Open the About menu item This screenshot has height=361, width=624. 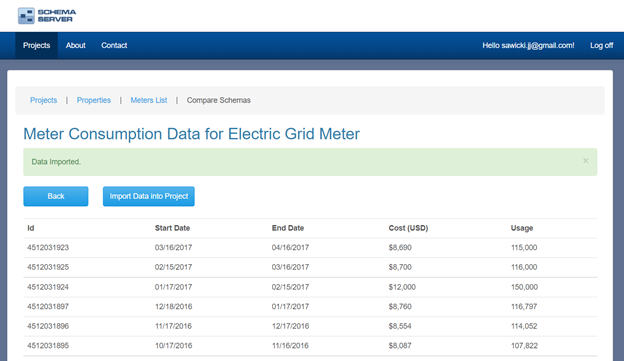pos(76,45)
